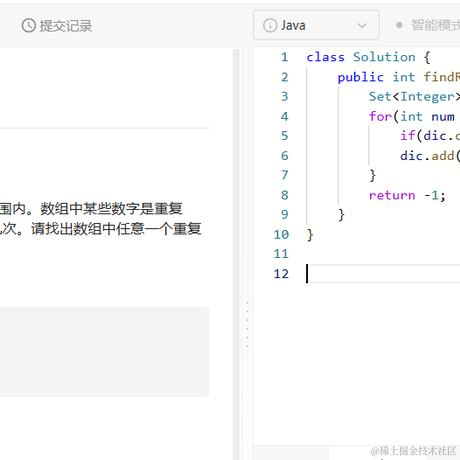Image resolution: width=460 pixels, height=460 pixels.
Task: Toggle the 智能模式 smart mode option
Action: 428,25
